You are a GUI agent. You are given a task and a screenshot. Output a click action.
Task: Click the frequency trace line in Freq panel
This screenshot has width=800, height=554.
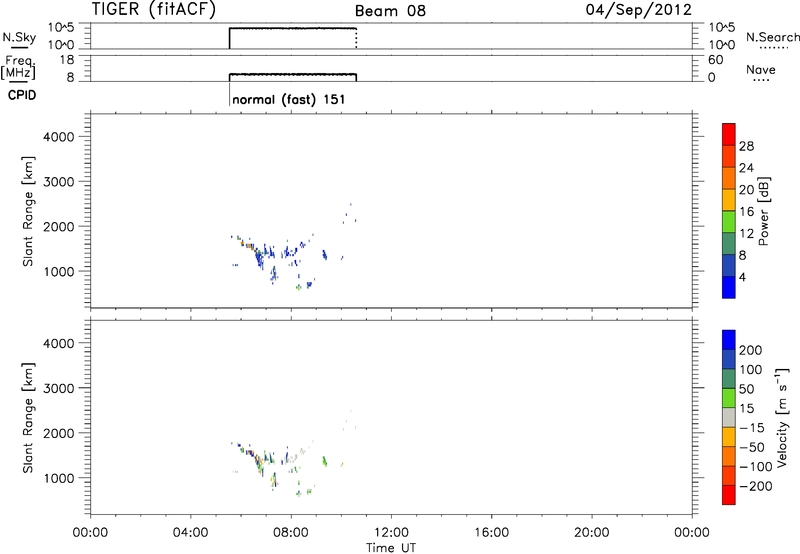[292, 74]
